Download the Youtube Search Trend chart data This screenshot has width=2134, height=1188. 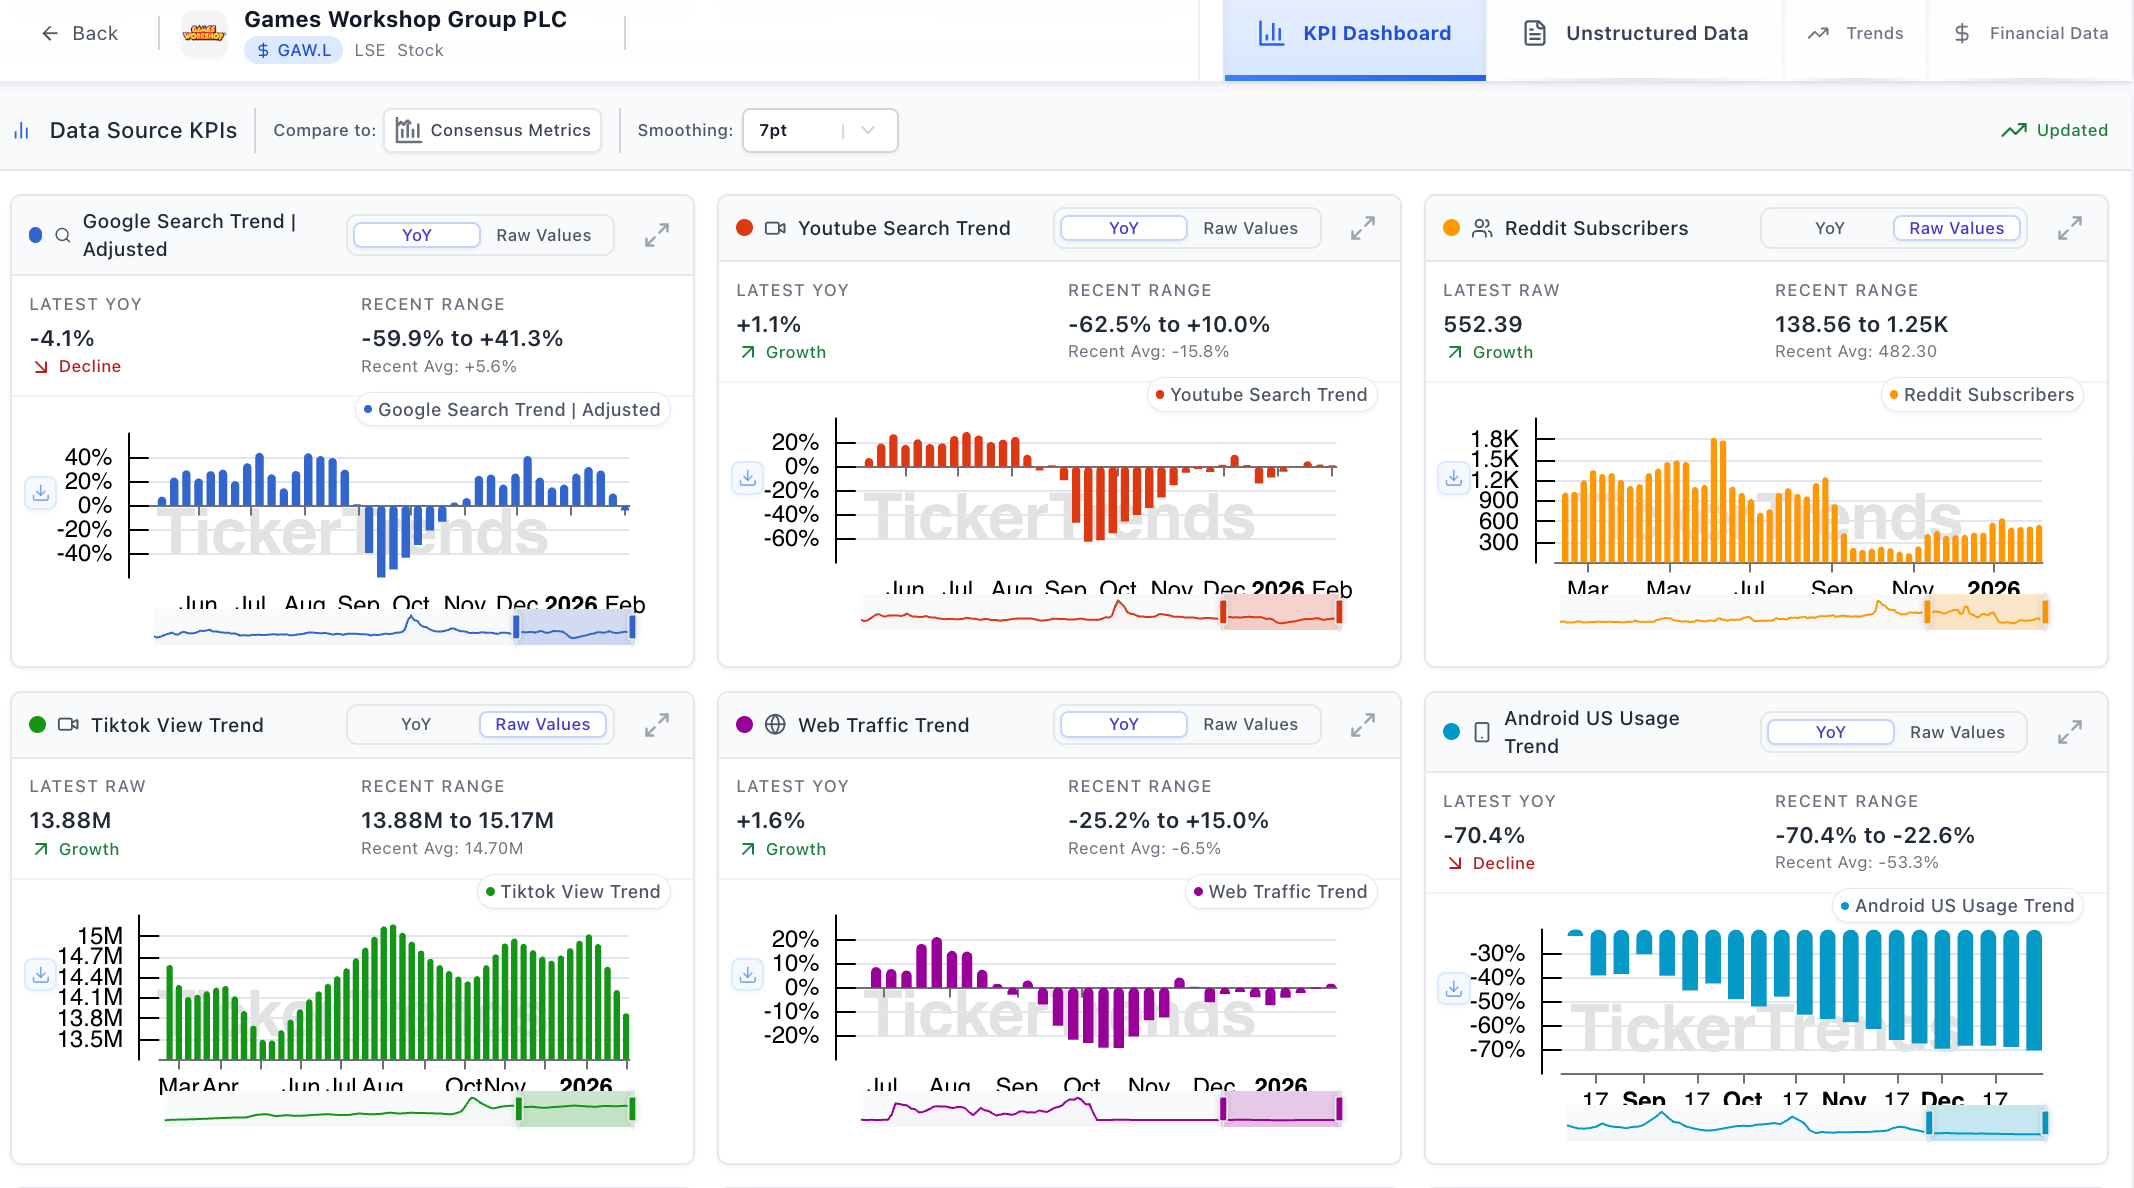tap(747, 478)
